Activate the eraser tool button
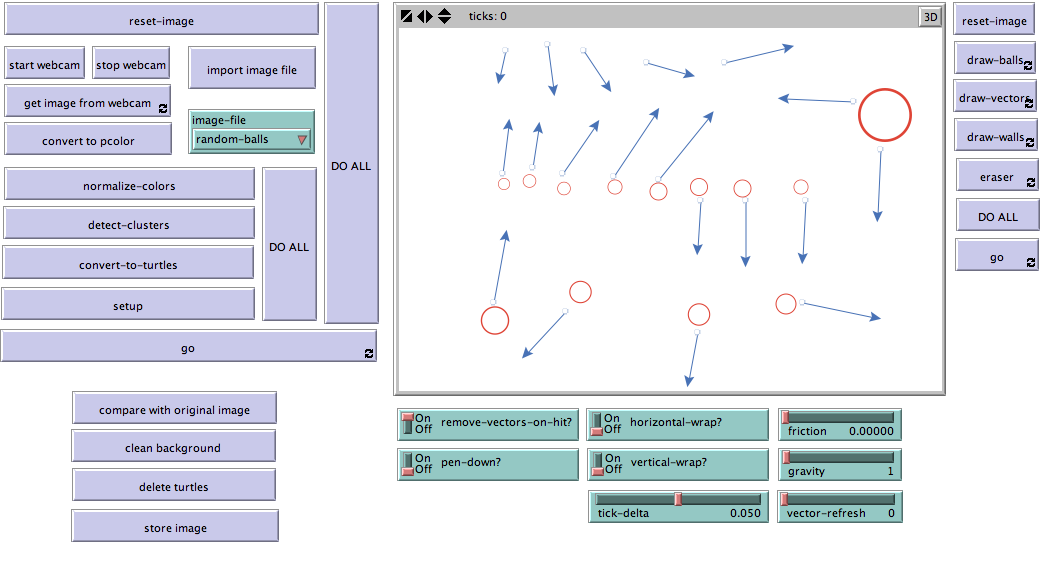The height and width of the screenshot is (563, 1044). [996, 177]
